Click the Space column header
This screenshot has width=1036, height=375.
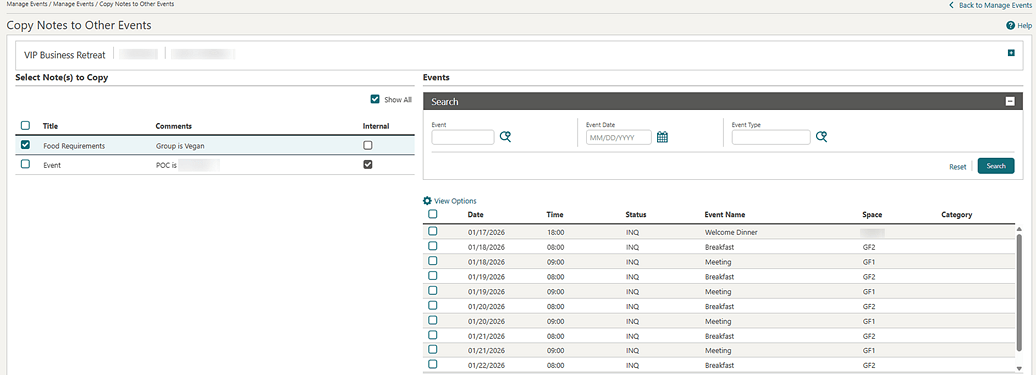872,215
